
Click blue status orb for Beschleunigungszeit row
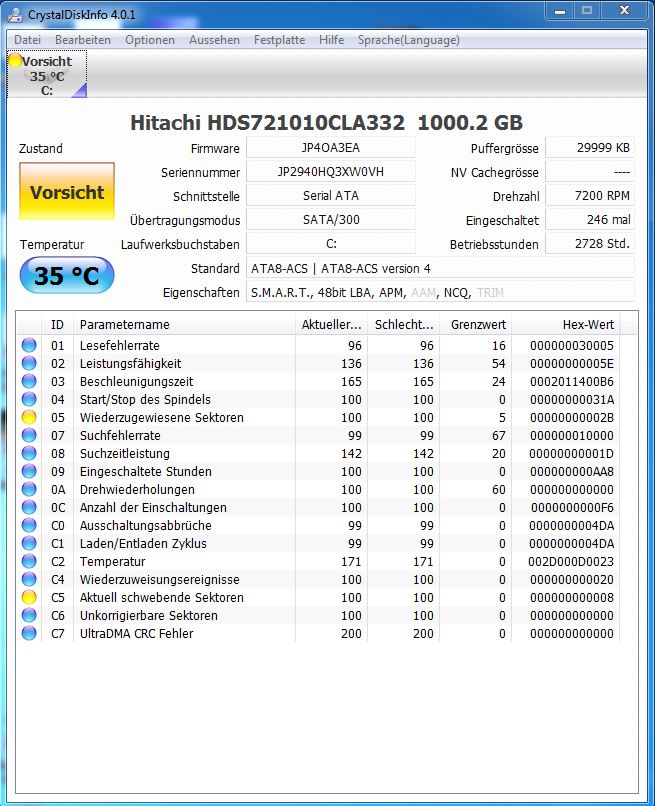(29, 381)
